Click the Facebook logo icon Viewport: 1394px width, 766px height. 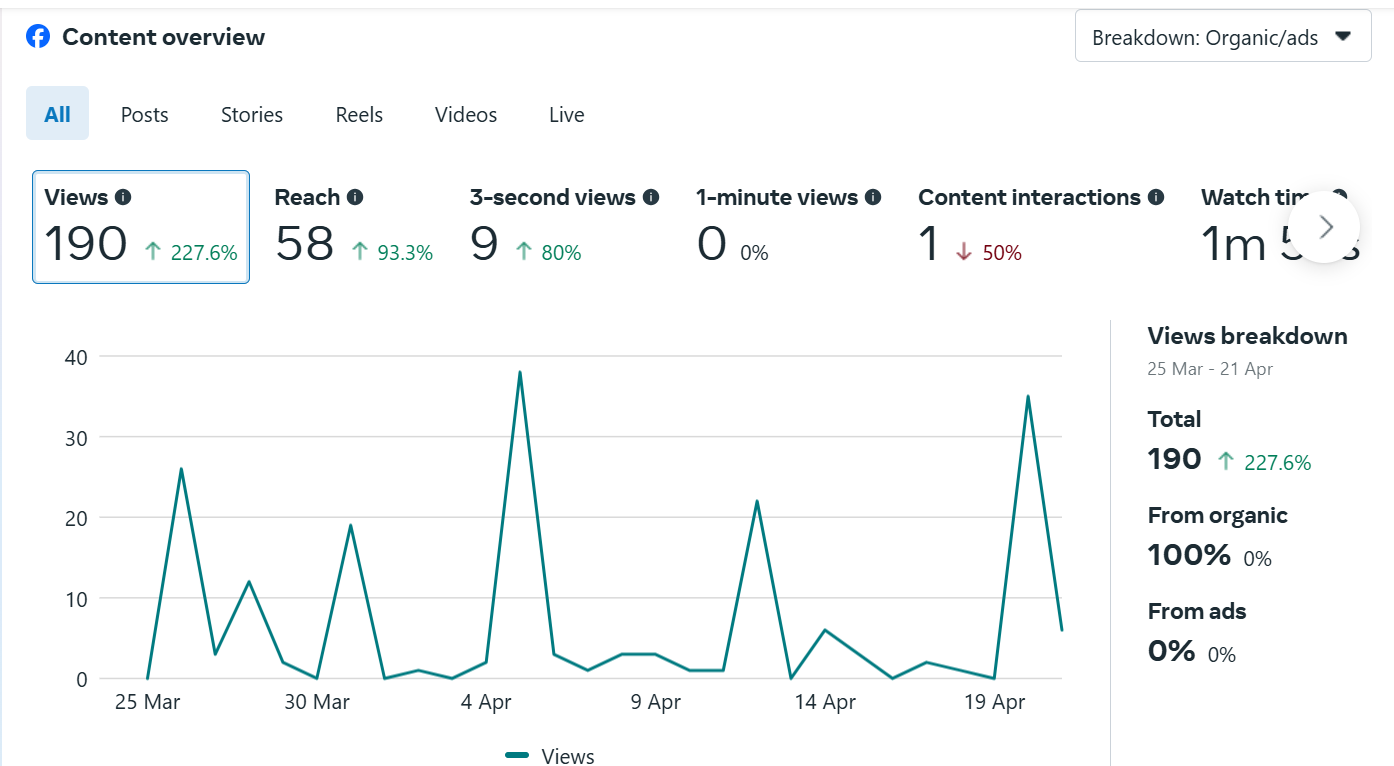(38, 37)
